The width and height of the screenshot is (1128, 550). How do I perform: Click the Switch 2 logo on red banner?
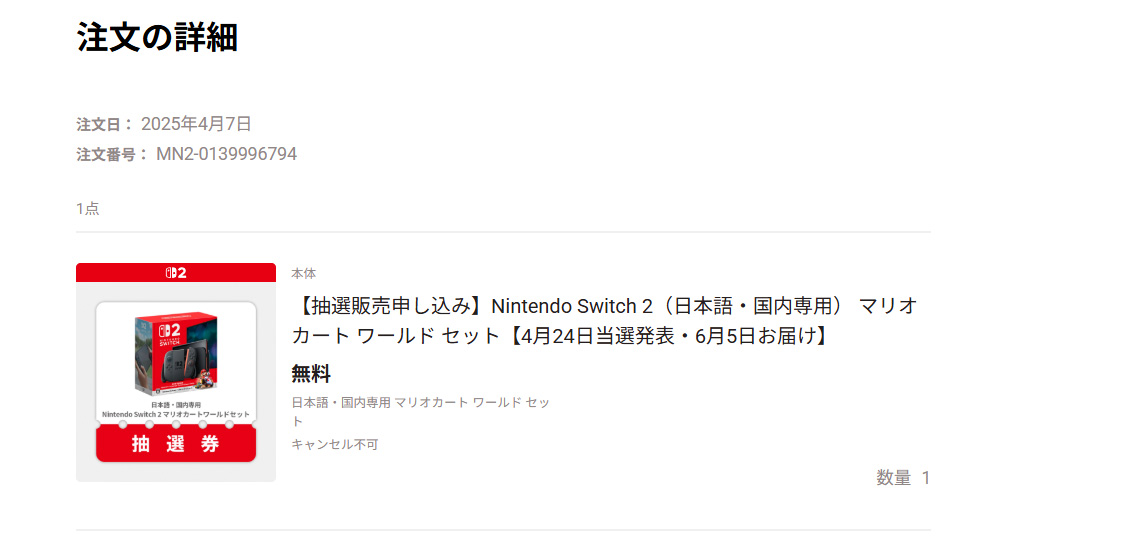(x=176, y=272)
